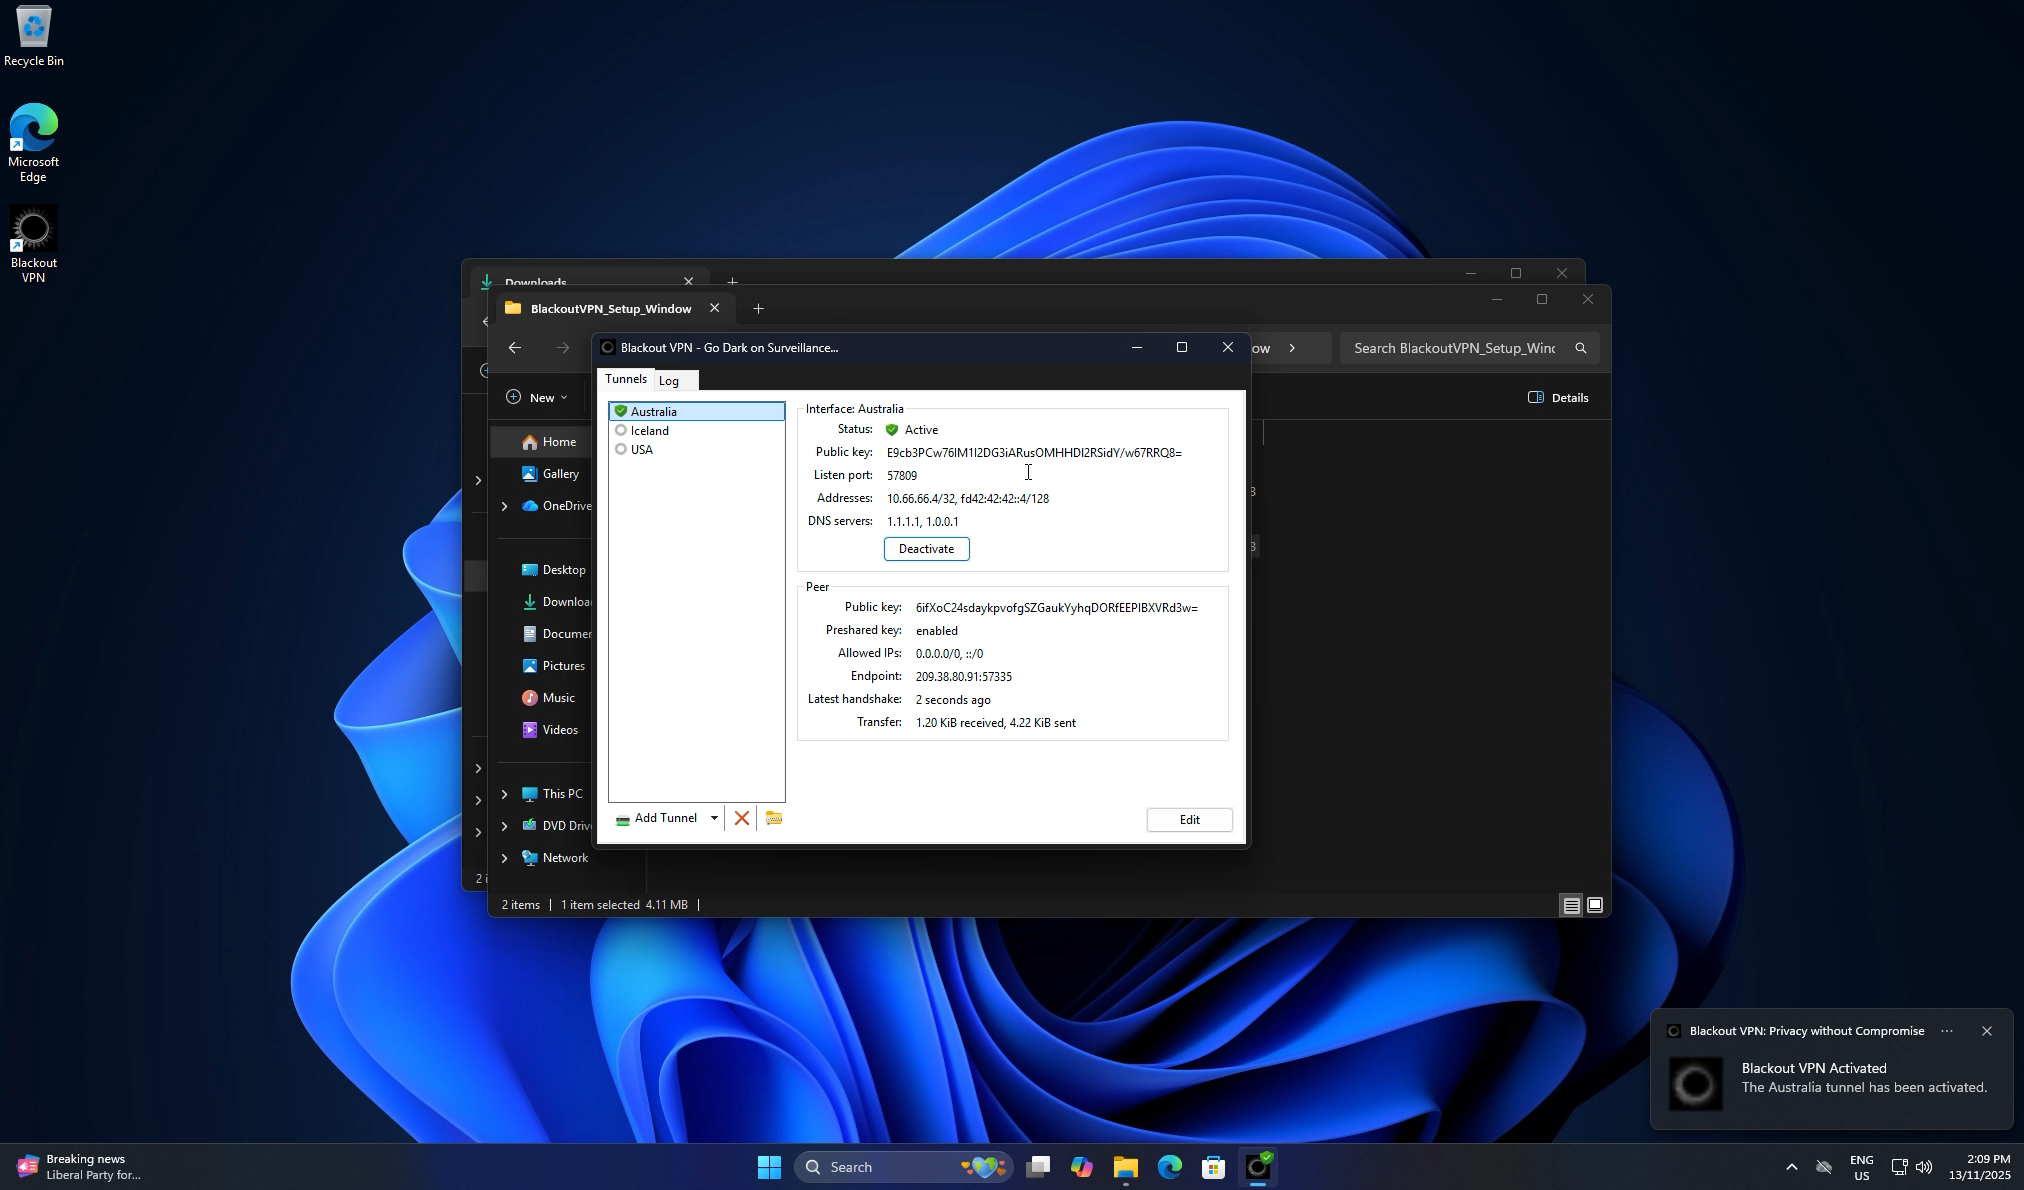Launch Copilot from the taskbar
This screenshot has width=2024, height=1190.
click(x=1083, y=1166)
